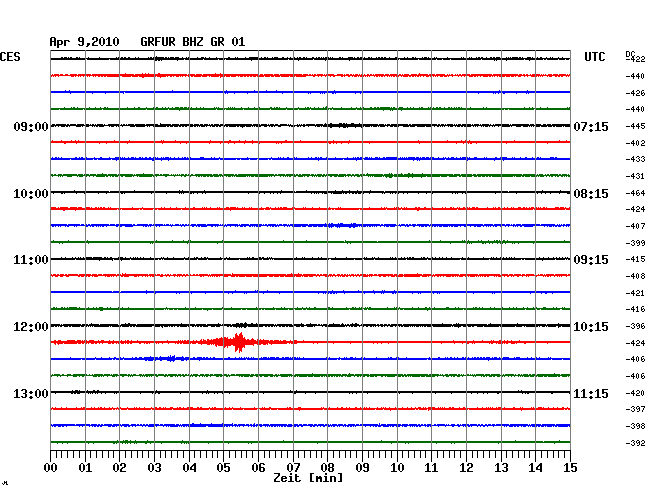Click the DC offset value "-402"
This screenshot has height=494, width=650.
click(x=635, y=143)
